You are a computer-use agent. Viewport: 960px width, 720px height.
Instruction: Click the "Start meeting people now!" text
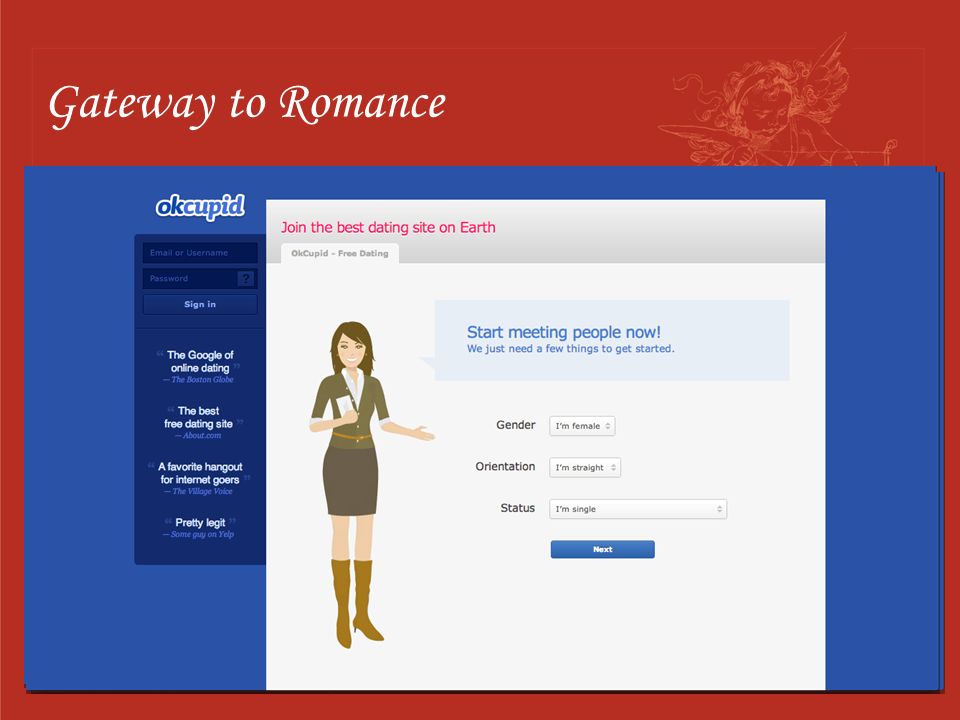tap(564, 332)
